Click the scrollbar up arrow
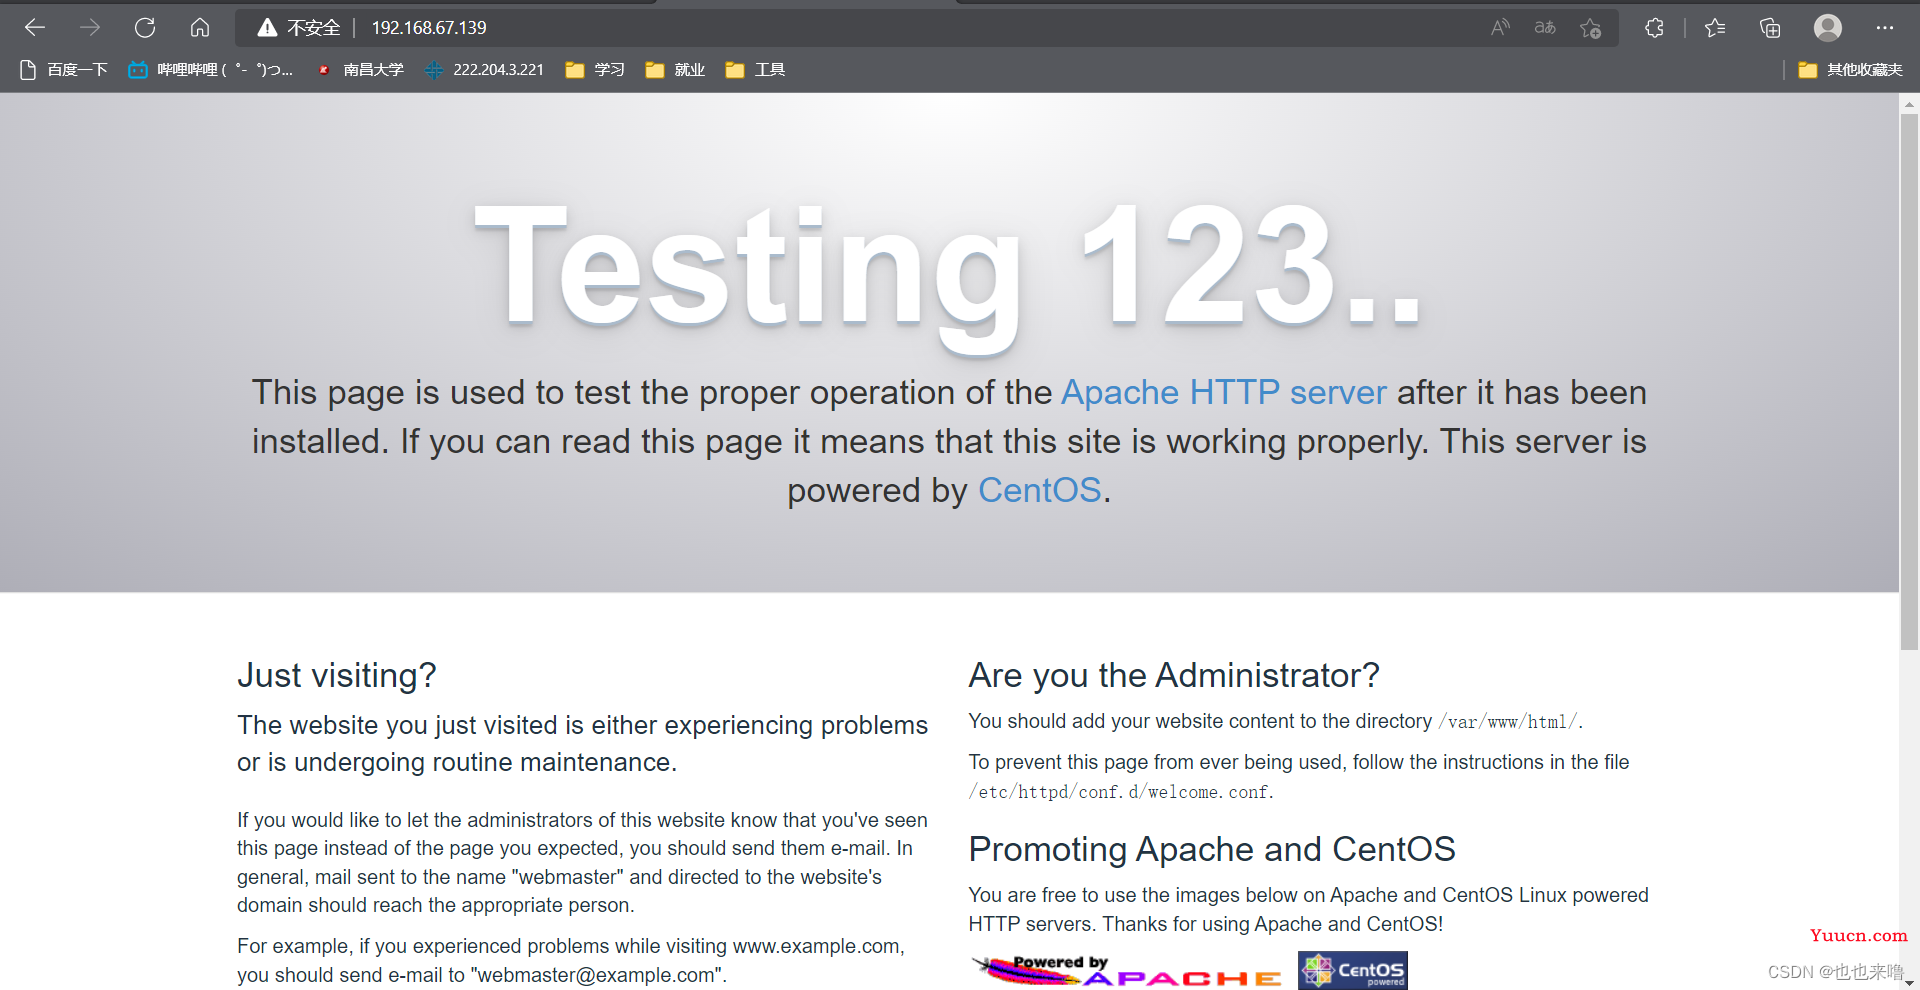This screenshot has width=1920, height=990. (x=1909, y=103)
